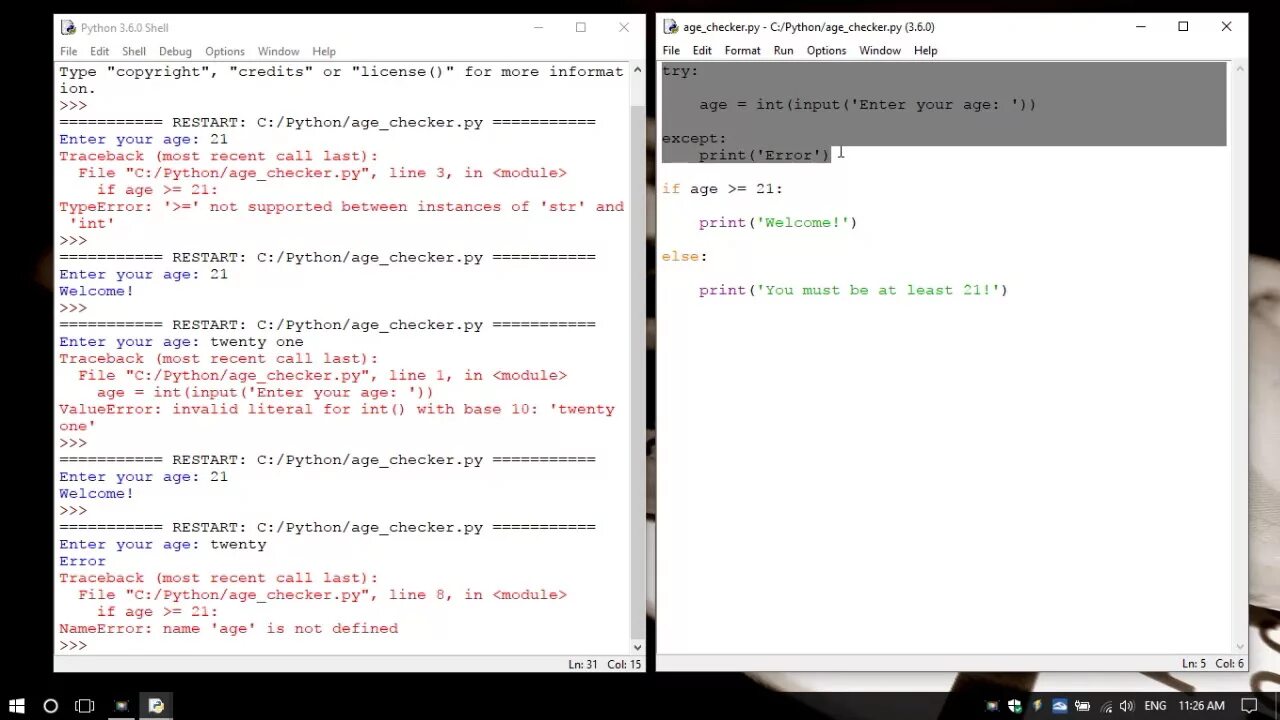Open the Wi-Fi network tray icon
1280x720 pixels.
coord(1104,705)
